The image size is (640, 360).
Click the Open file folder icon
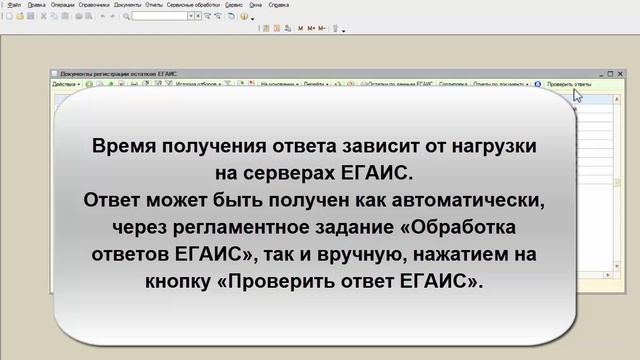20,16
